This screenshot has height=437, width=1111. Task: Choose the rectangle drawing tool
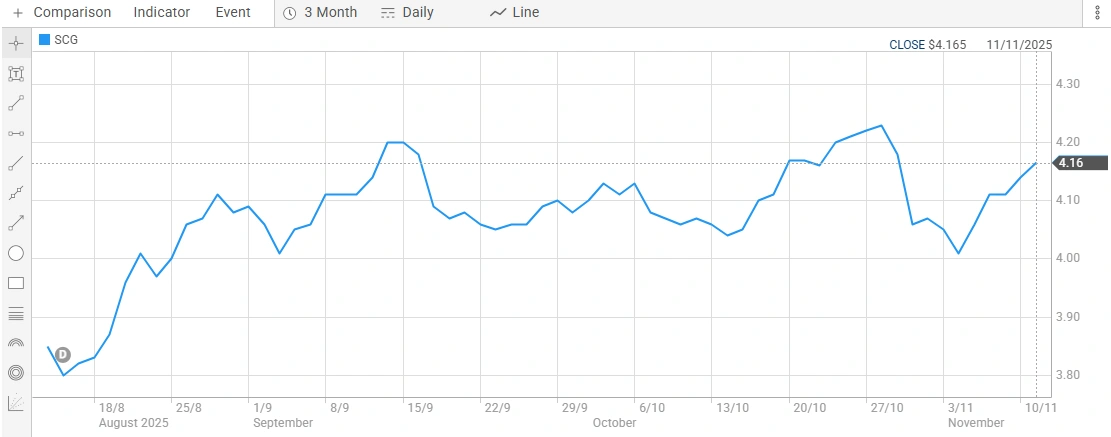pos(16,283)
